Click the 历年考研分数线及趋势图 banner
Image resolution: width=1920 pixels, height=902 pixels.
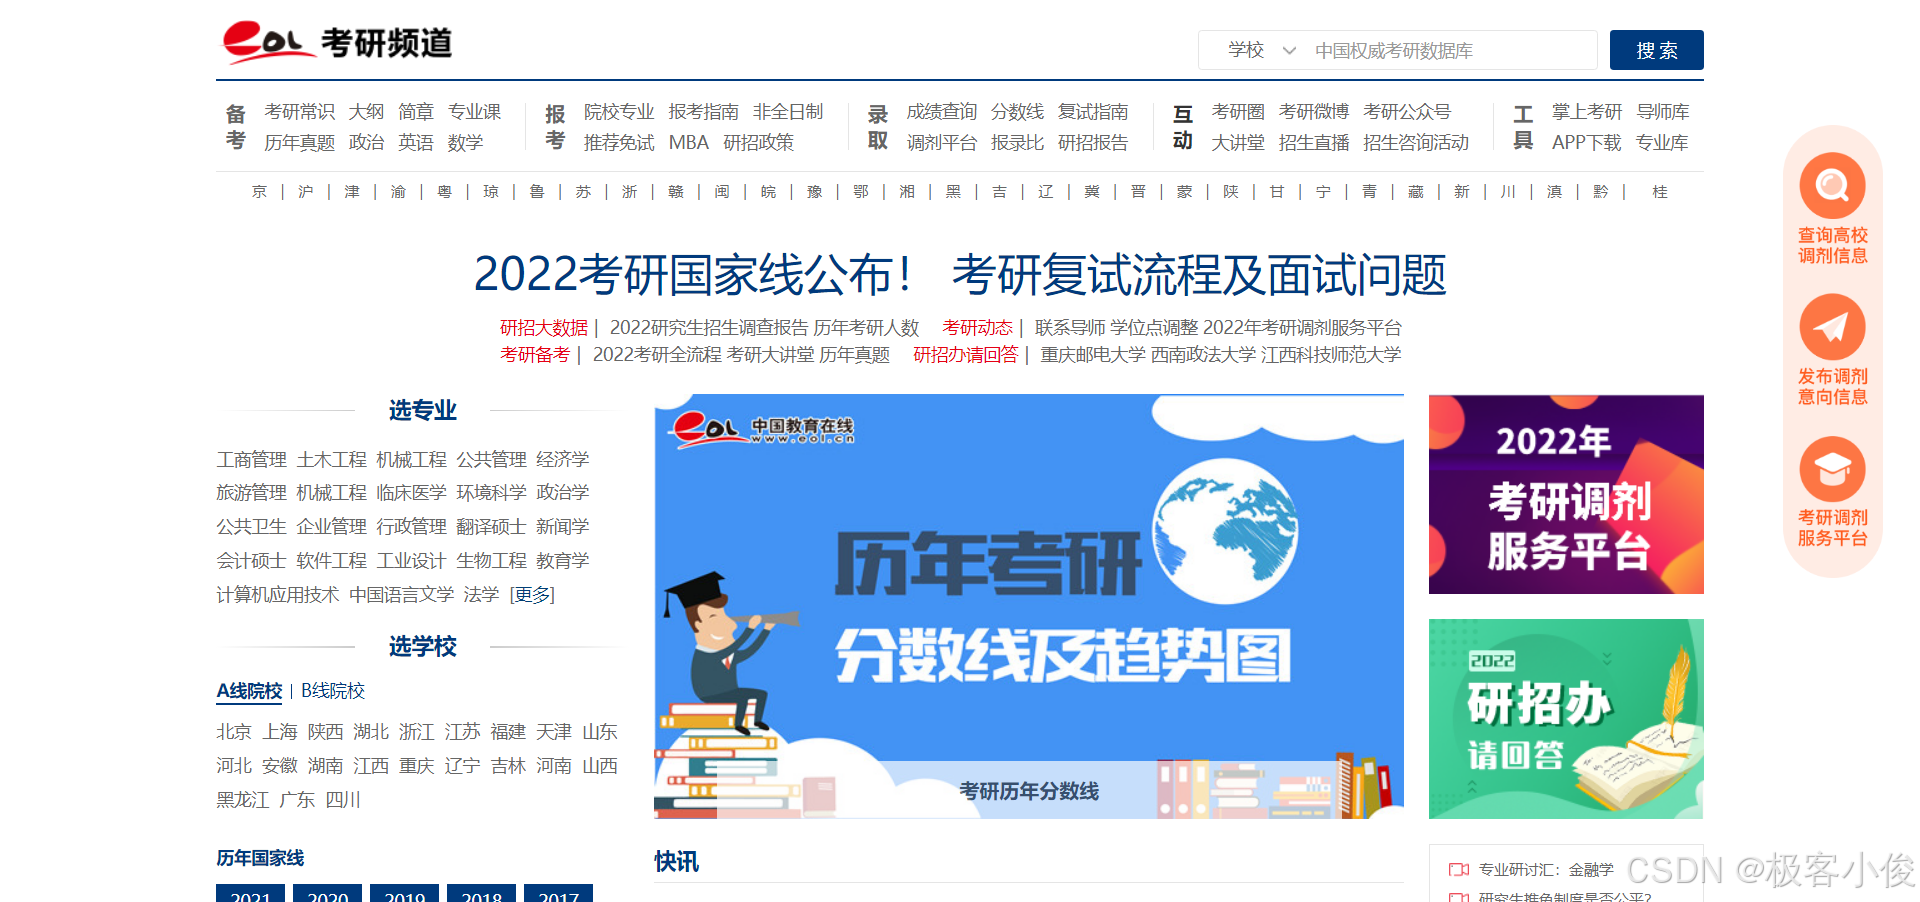point(1029,606)
